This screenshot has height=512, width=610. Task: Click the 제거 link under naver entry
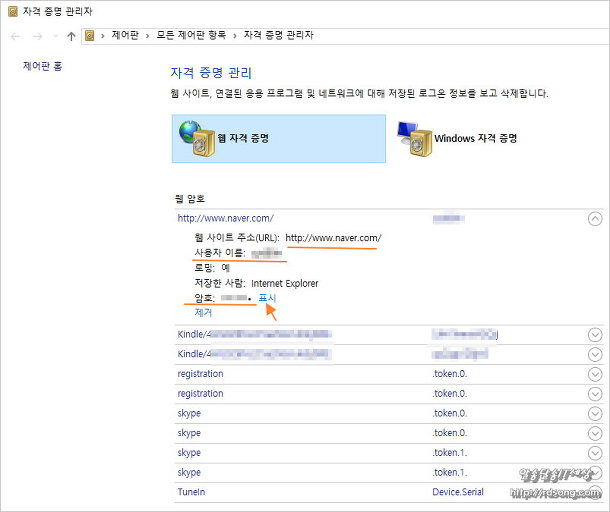click(203, 313)
